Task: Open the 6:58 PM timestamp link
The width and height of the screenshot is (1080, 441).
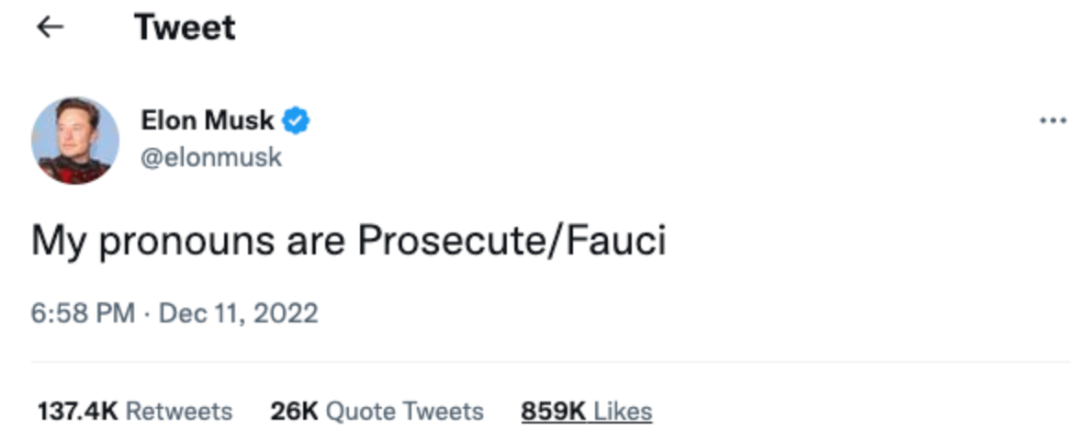Action: (x=83, y=314)
